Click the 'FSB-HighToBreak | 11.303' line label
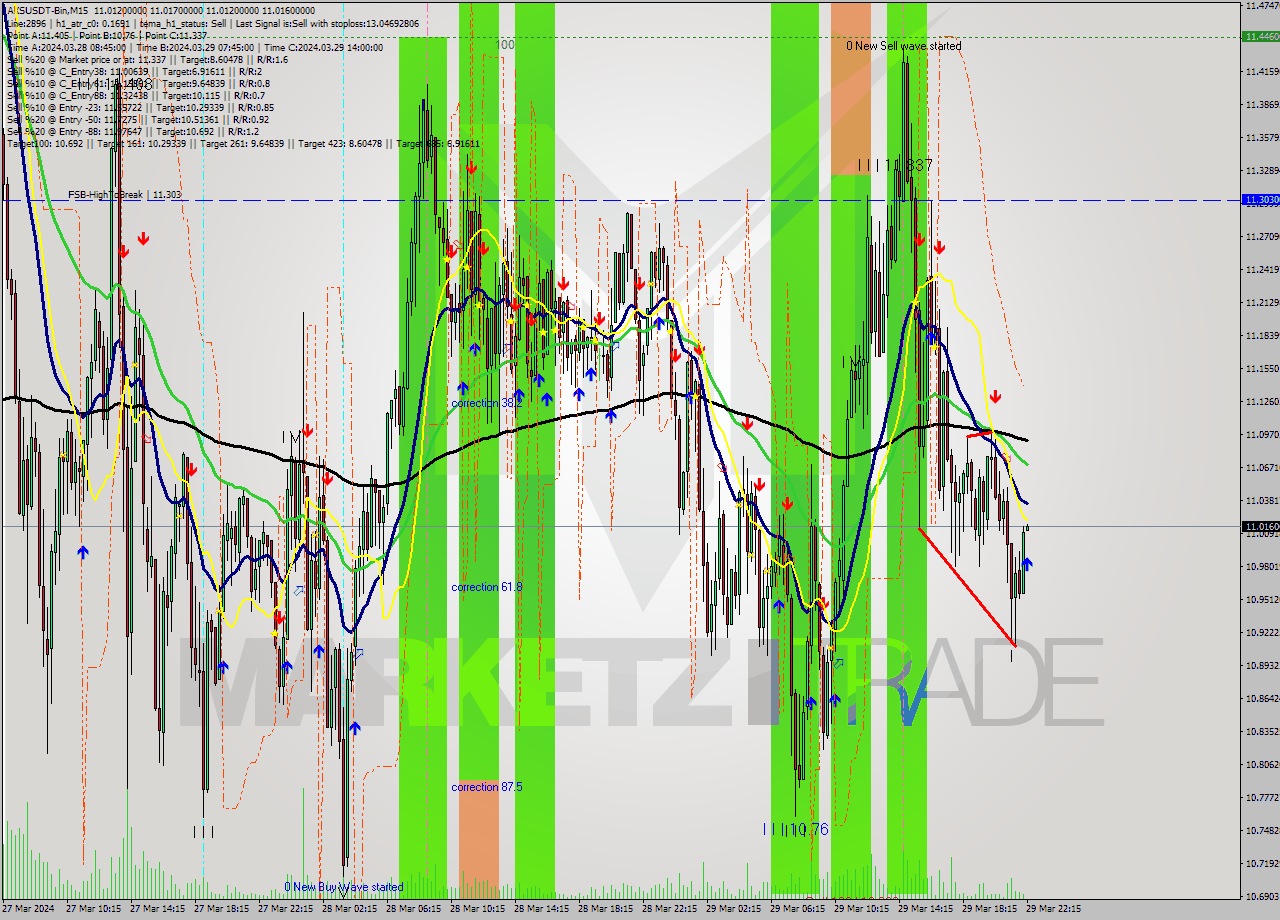1280x920 pixels. click(x=125, y=195)
